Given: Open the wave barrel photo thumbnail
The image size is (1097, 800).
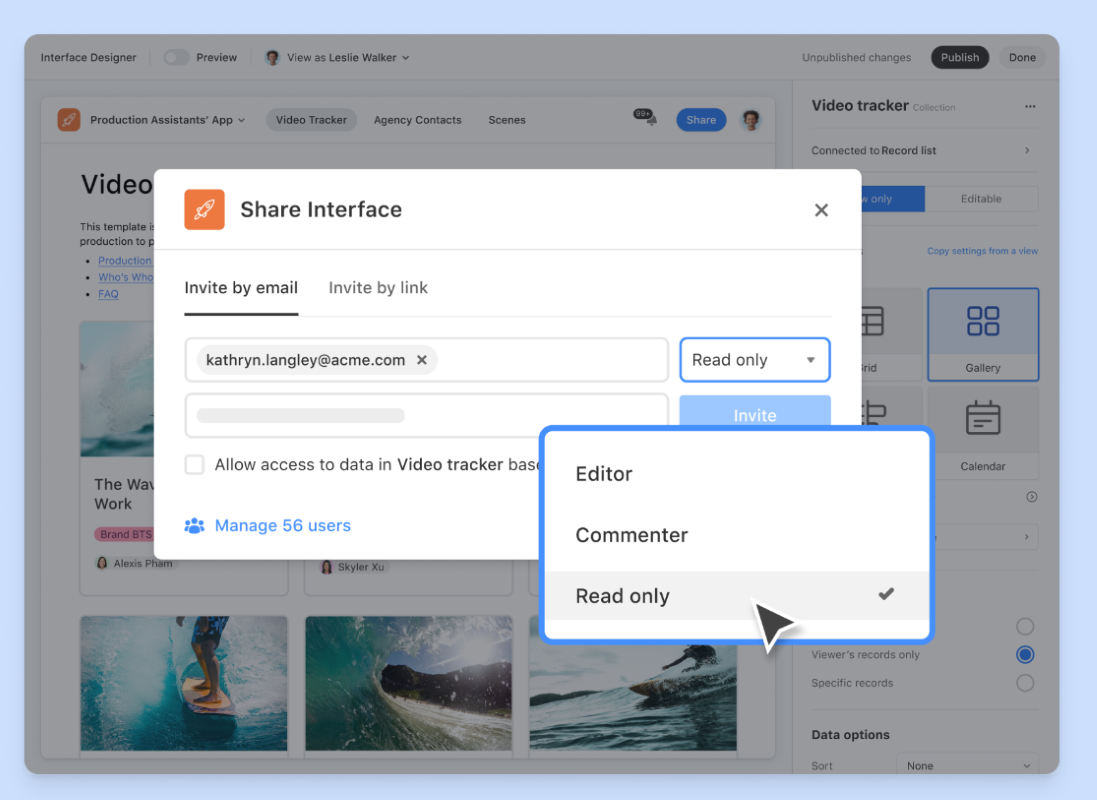Looking at the screenshot, I should point(409,683).
